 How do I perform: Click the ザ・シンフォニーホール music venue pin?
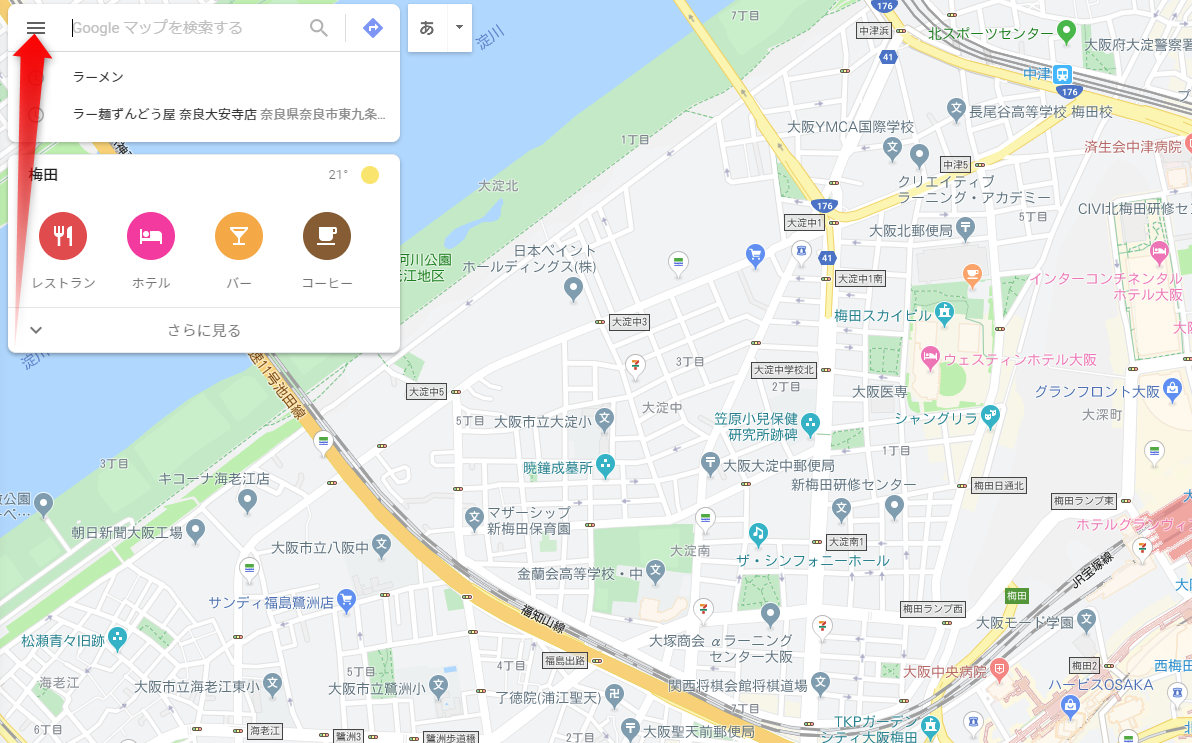click(758, 534)
